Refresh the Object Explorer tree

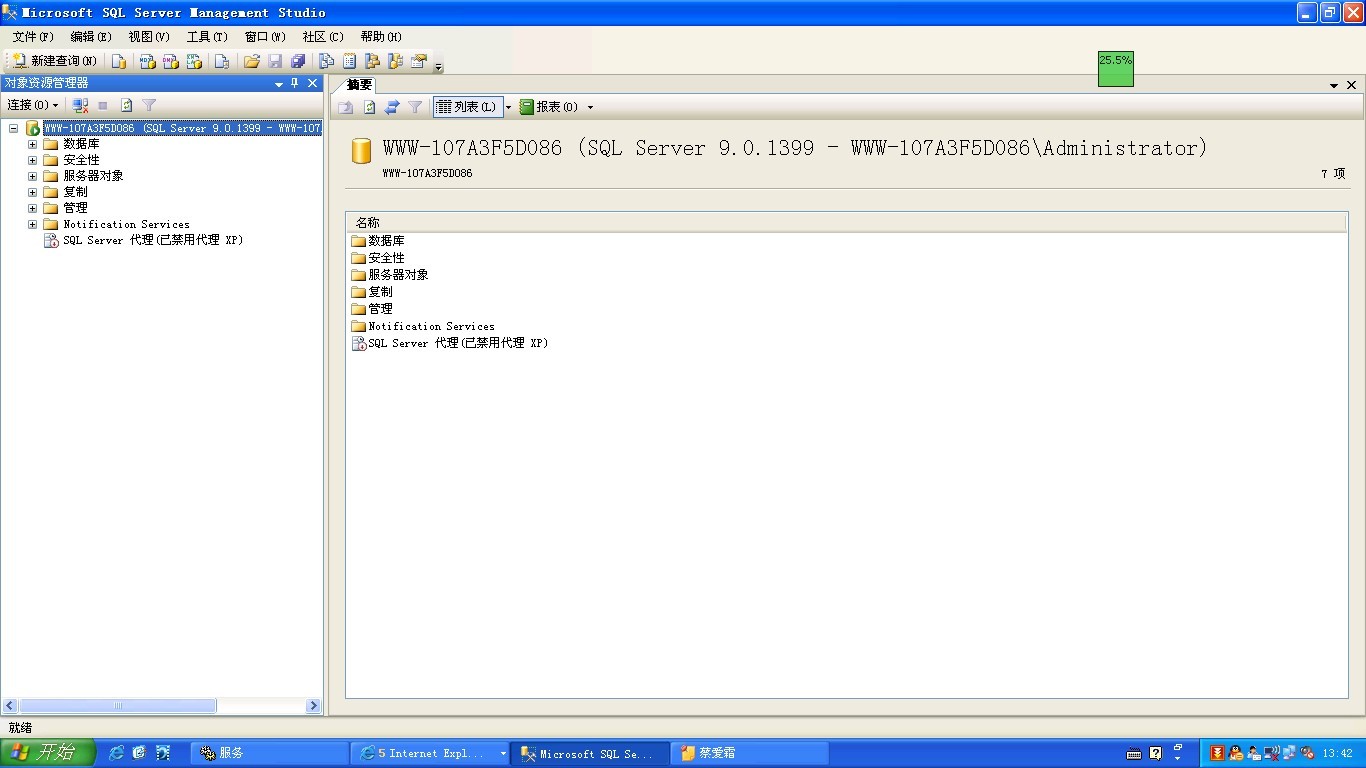pyautogui.click(x=126, y=105)
